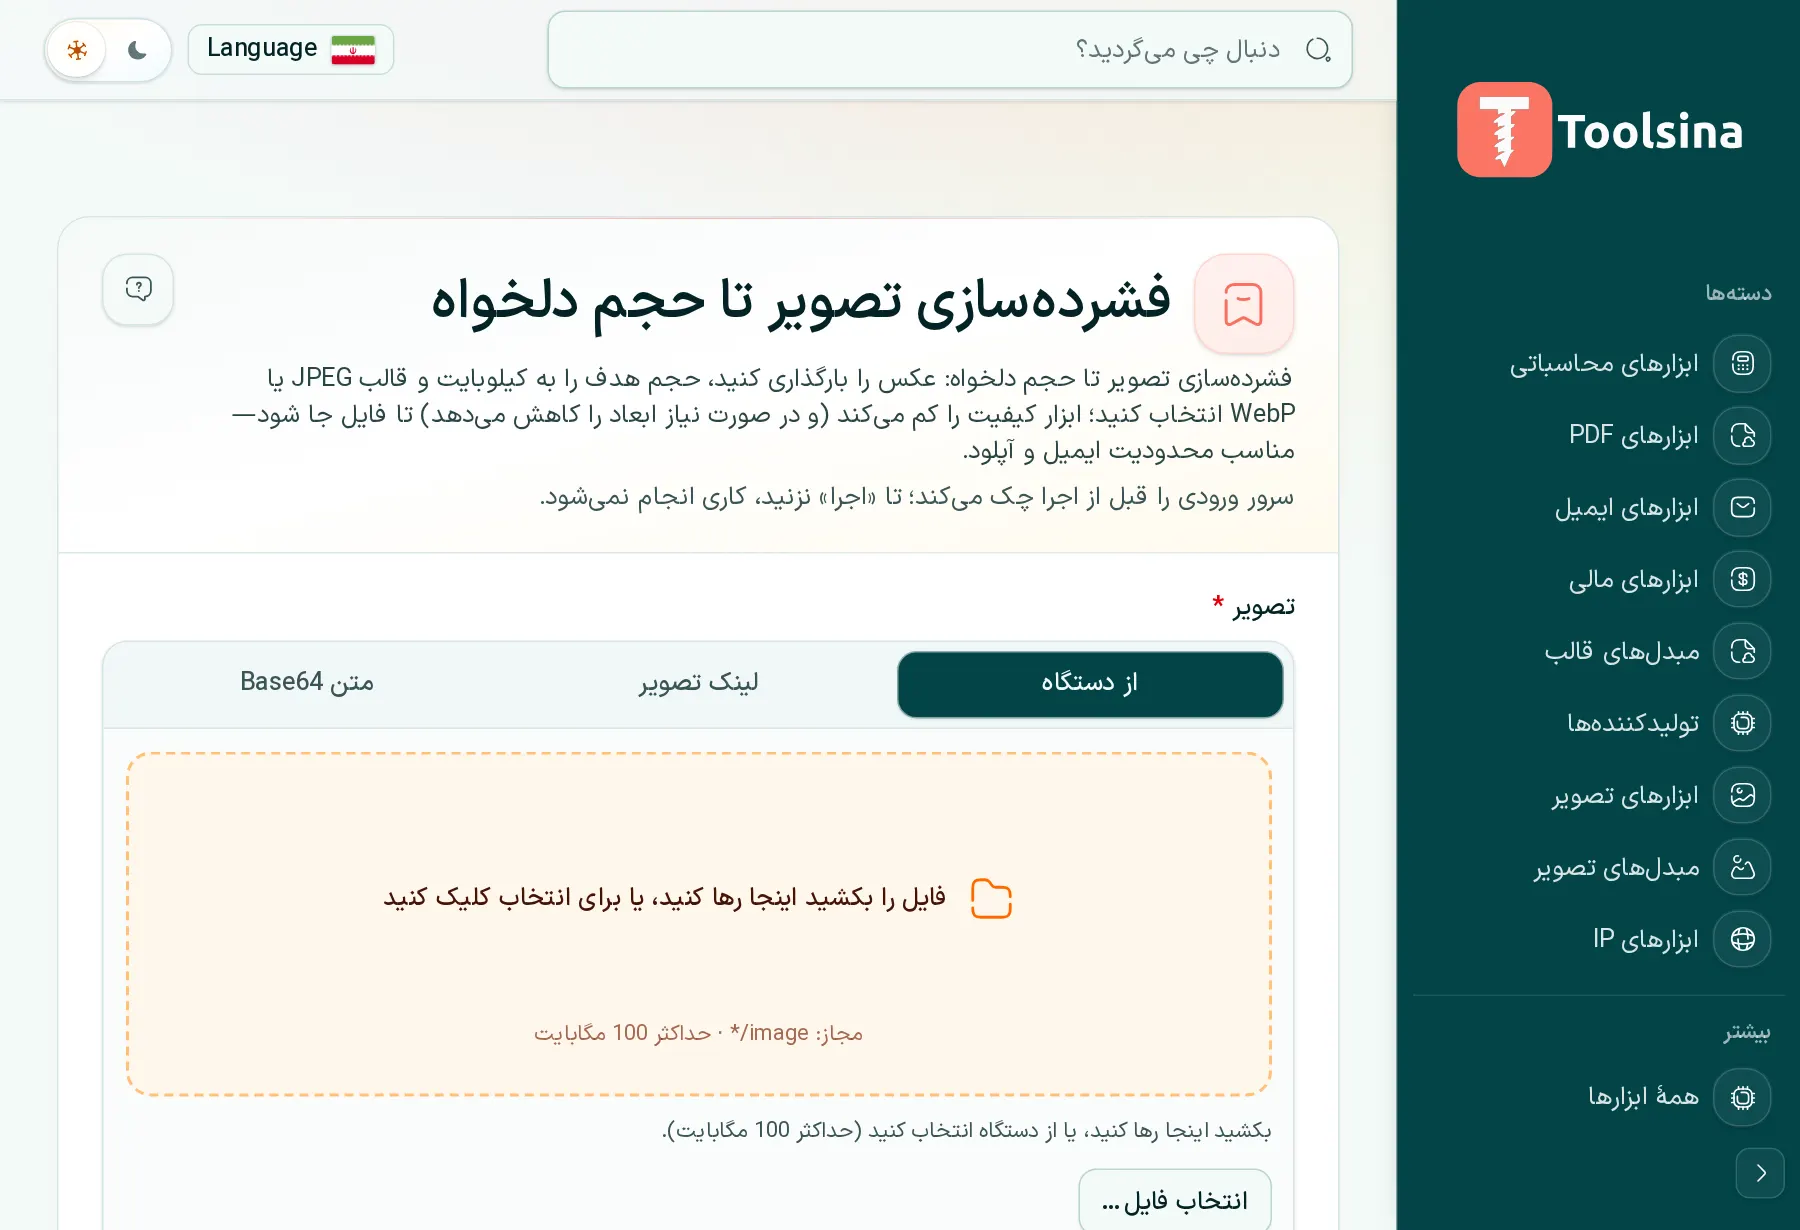Go to مبدل‌های تصویر category link
1800x1230 pixels.
[1617, 868]
